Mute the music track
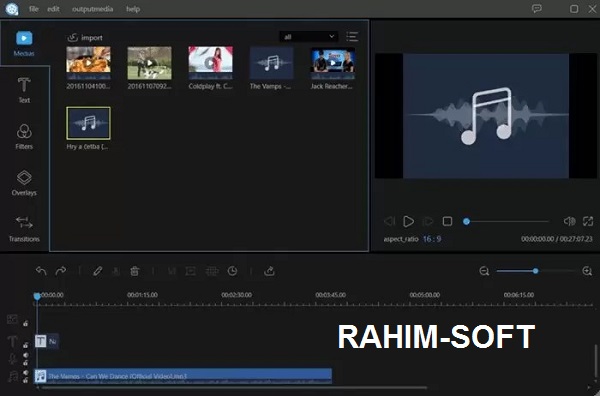 tap(25, 373)
